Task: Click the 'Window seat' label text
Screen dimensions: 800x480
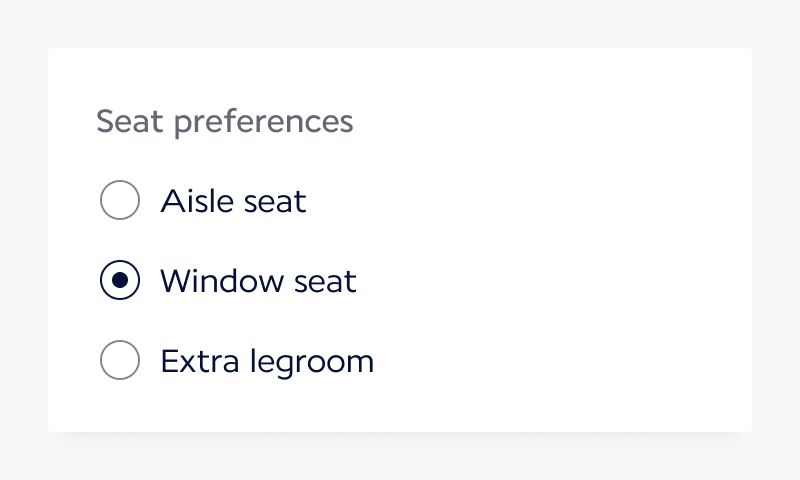Action: click(x=258, y=281)
